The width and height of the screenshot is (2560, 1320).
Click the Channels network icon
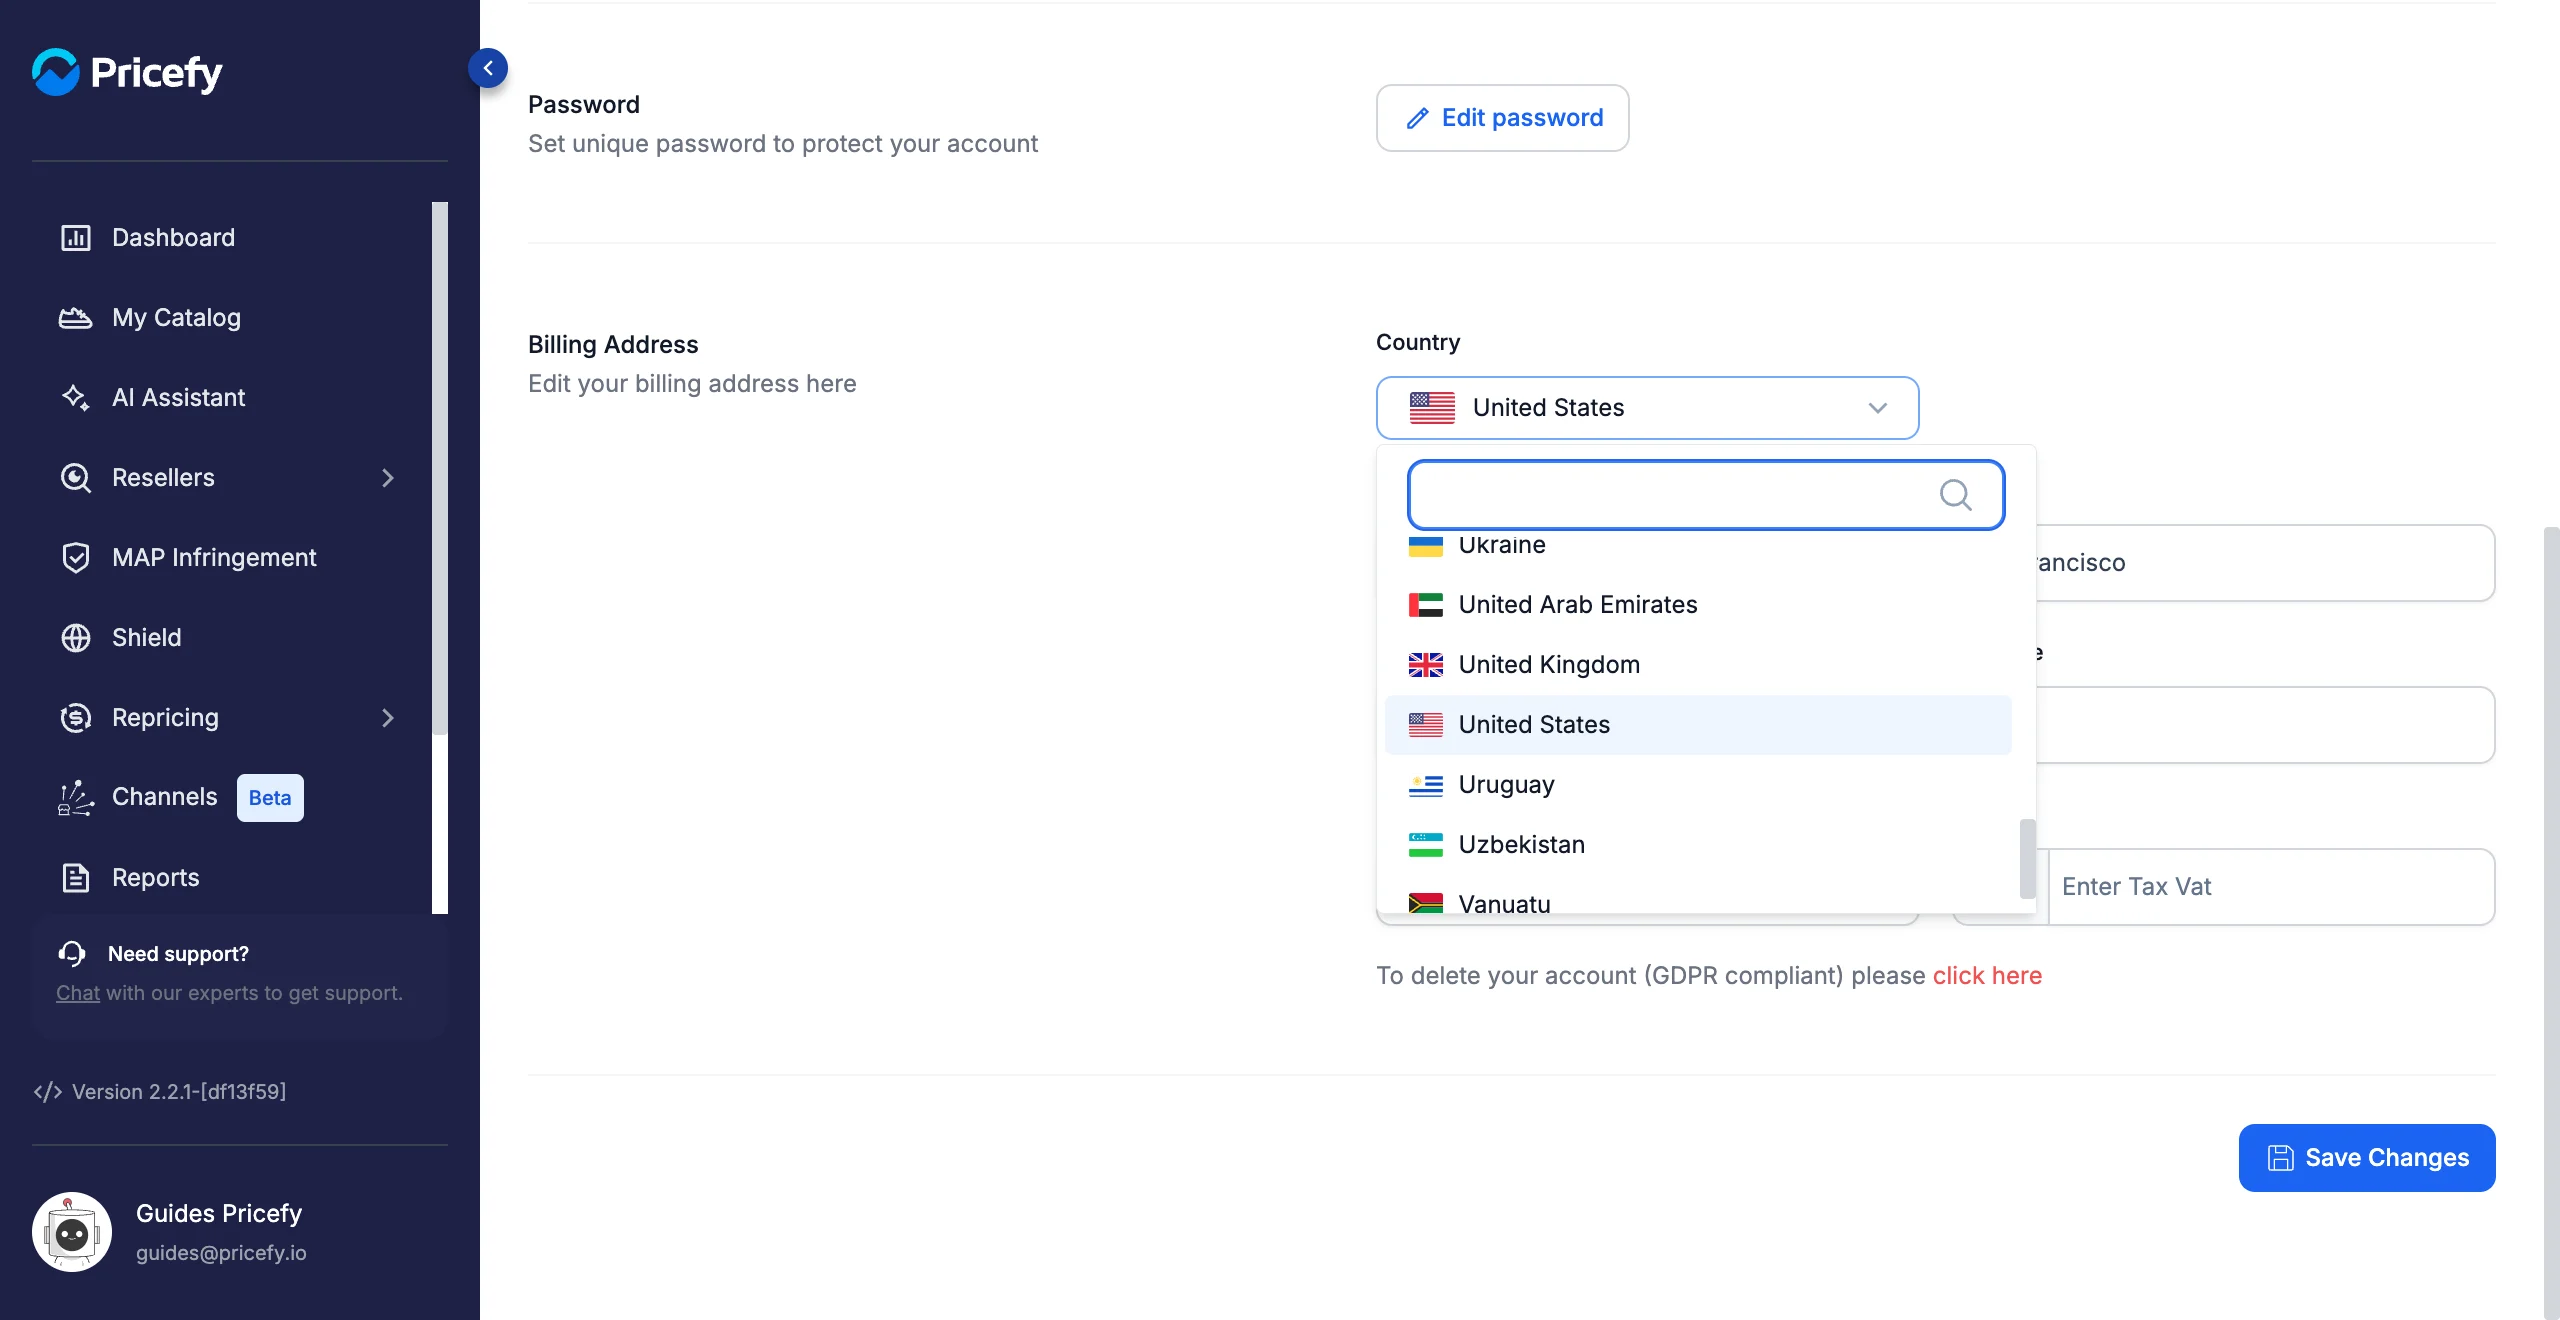point(76,798)
